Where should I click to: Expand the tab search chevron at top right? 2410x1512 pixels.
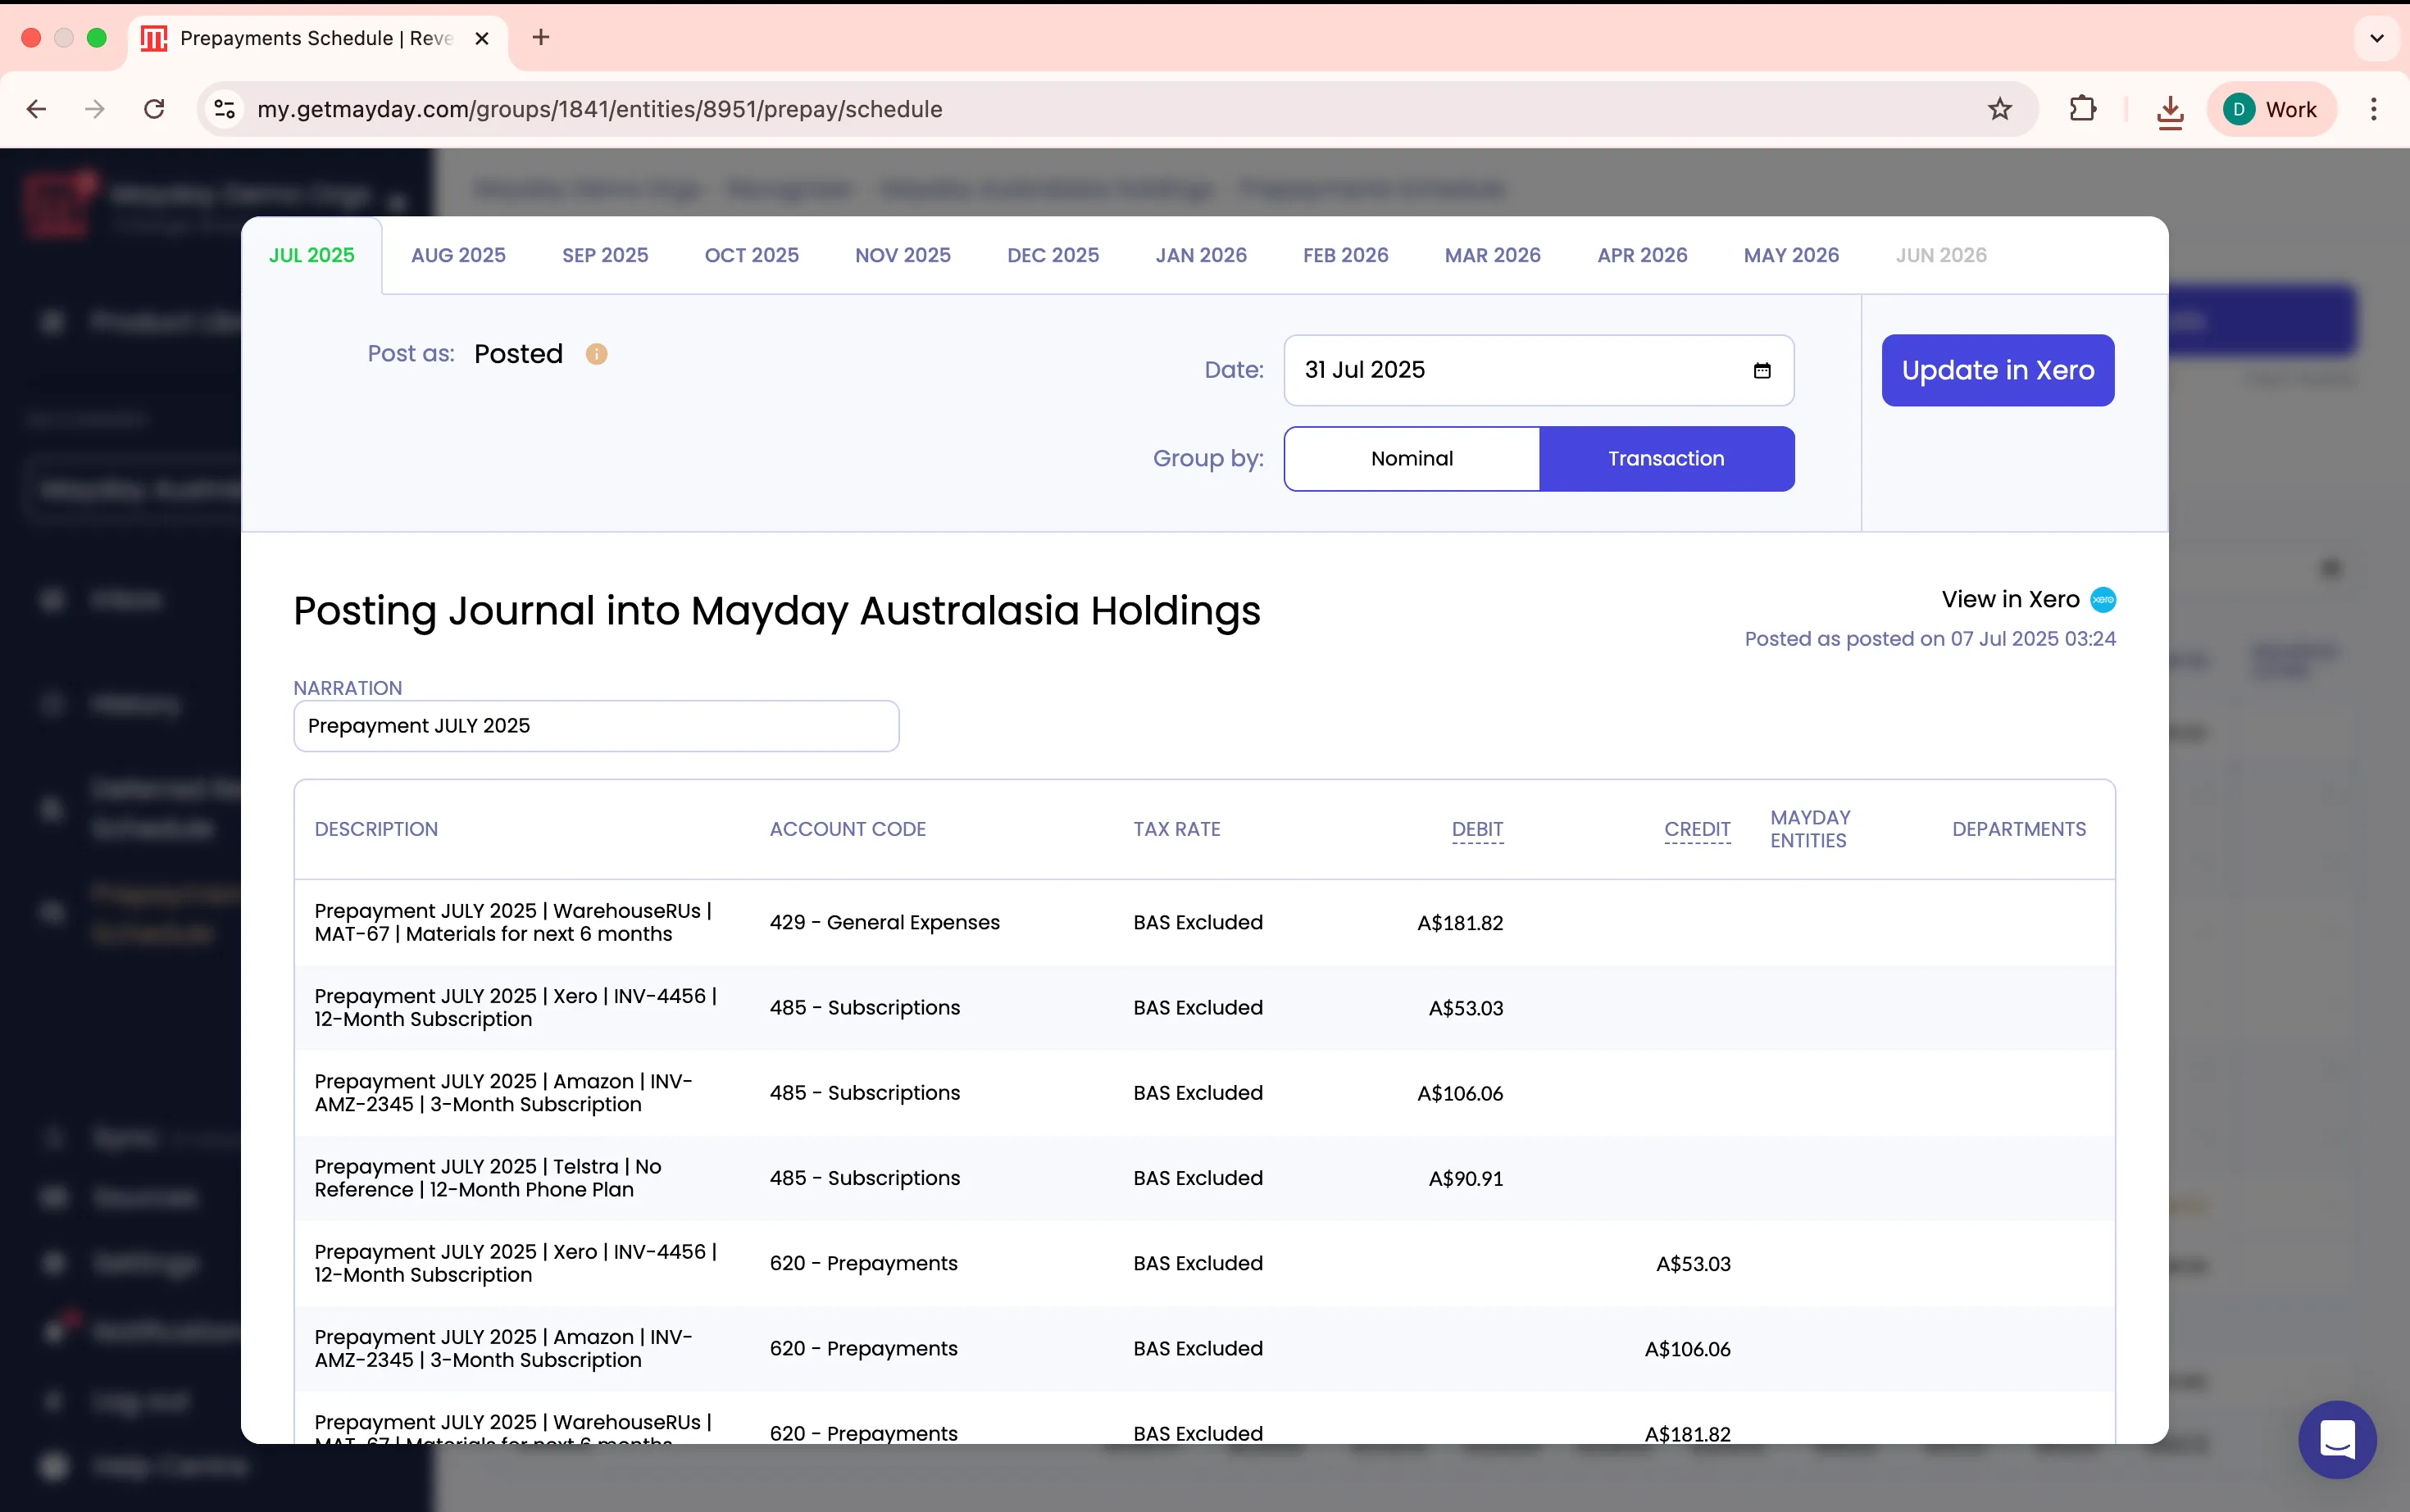click(2377, 38)
